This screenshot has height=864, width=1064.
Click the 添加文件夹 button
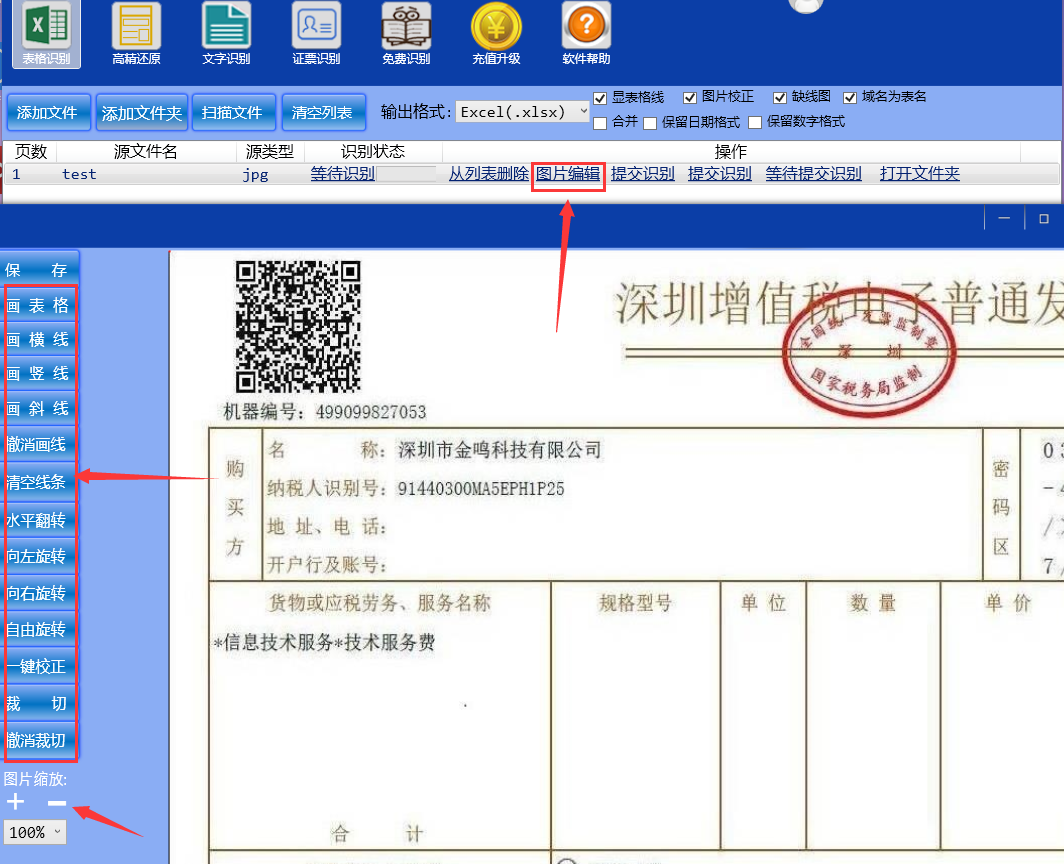coord(142,113)
